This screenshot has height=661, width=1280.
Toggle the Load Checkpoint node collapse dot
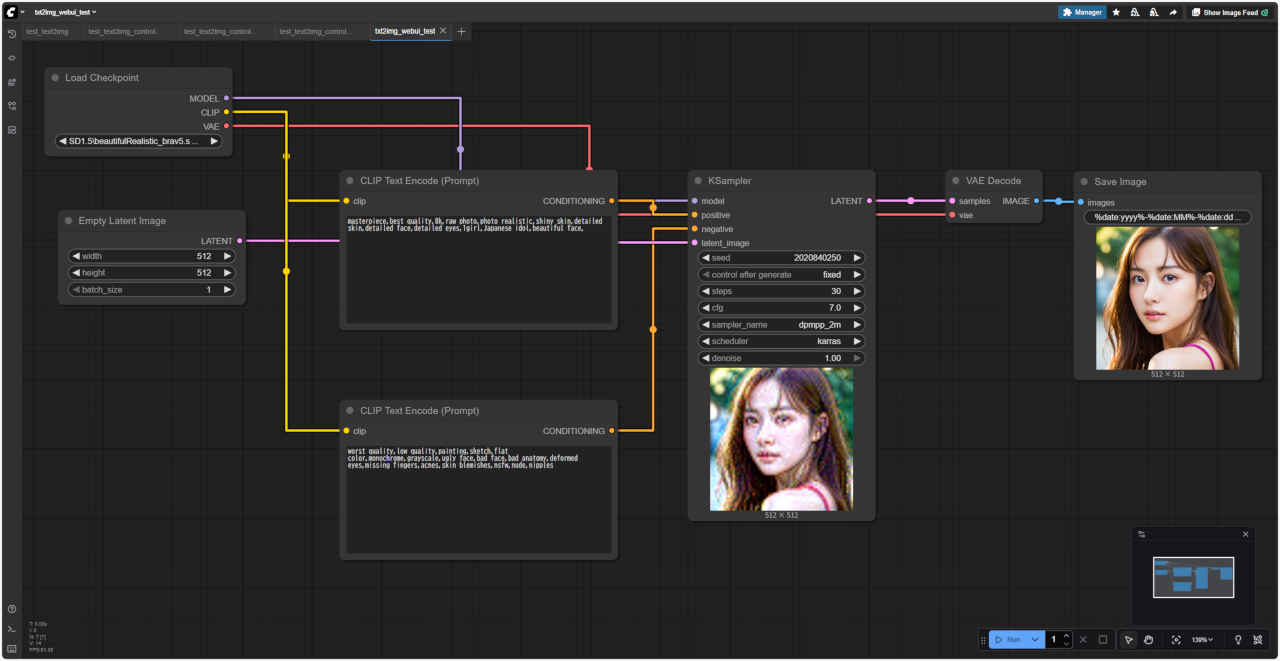point(55,78)
